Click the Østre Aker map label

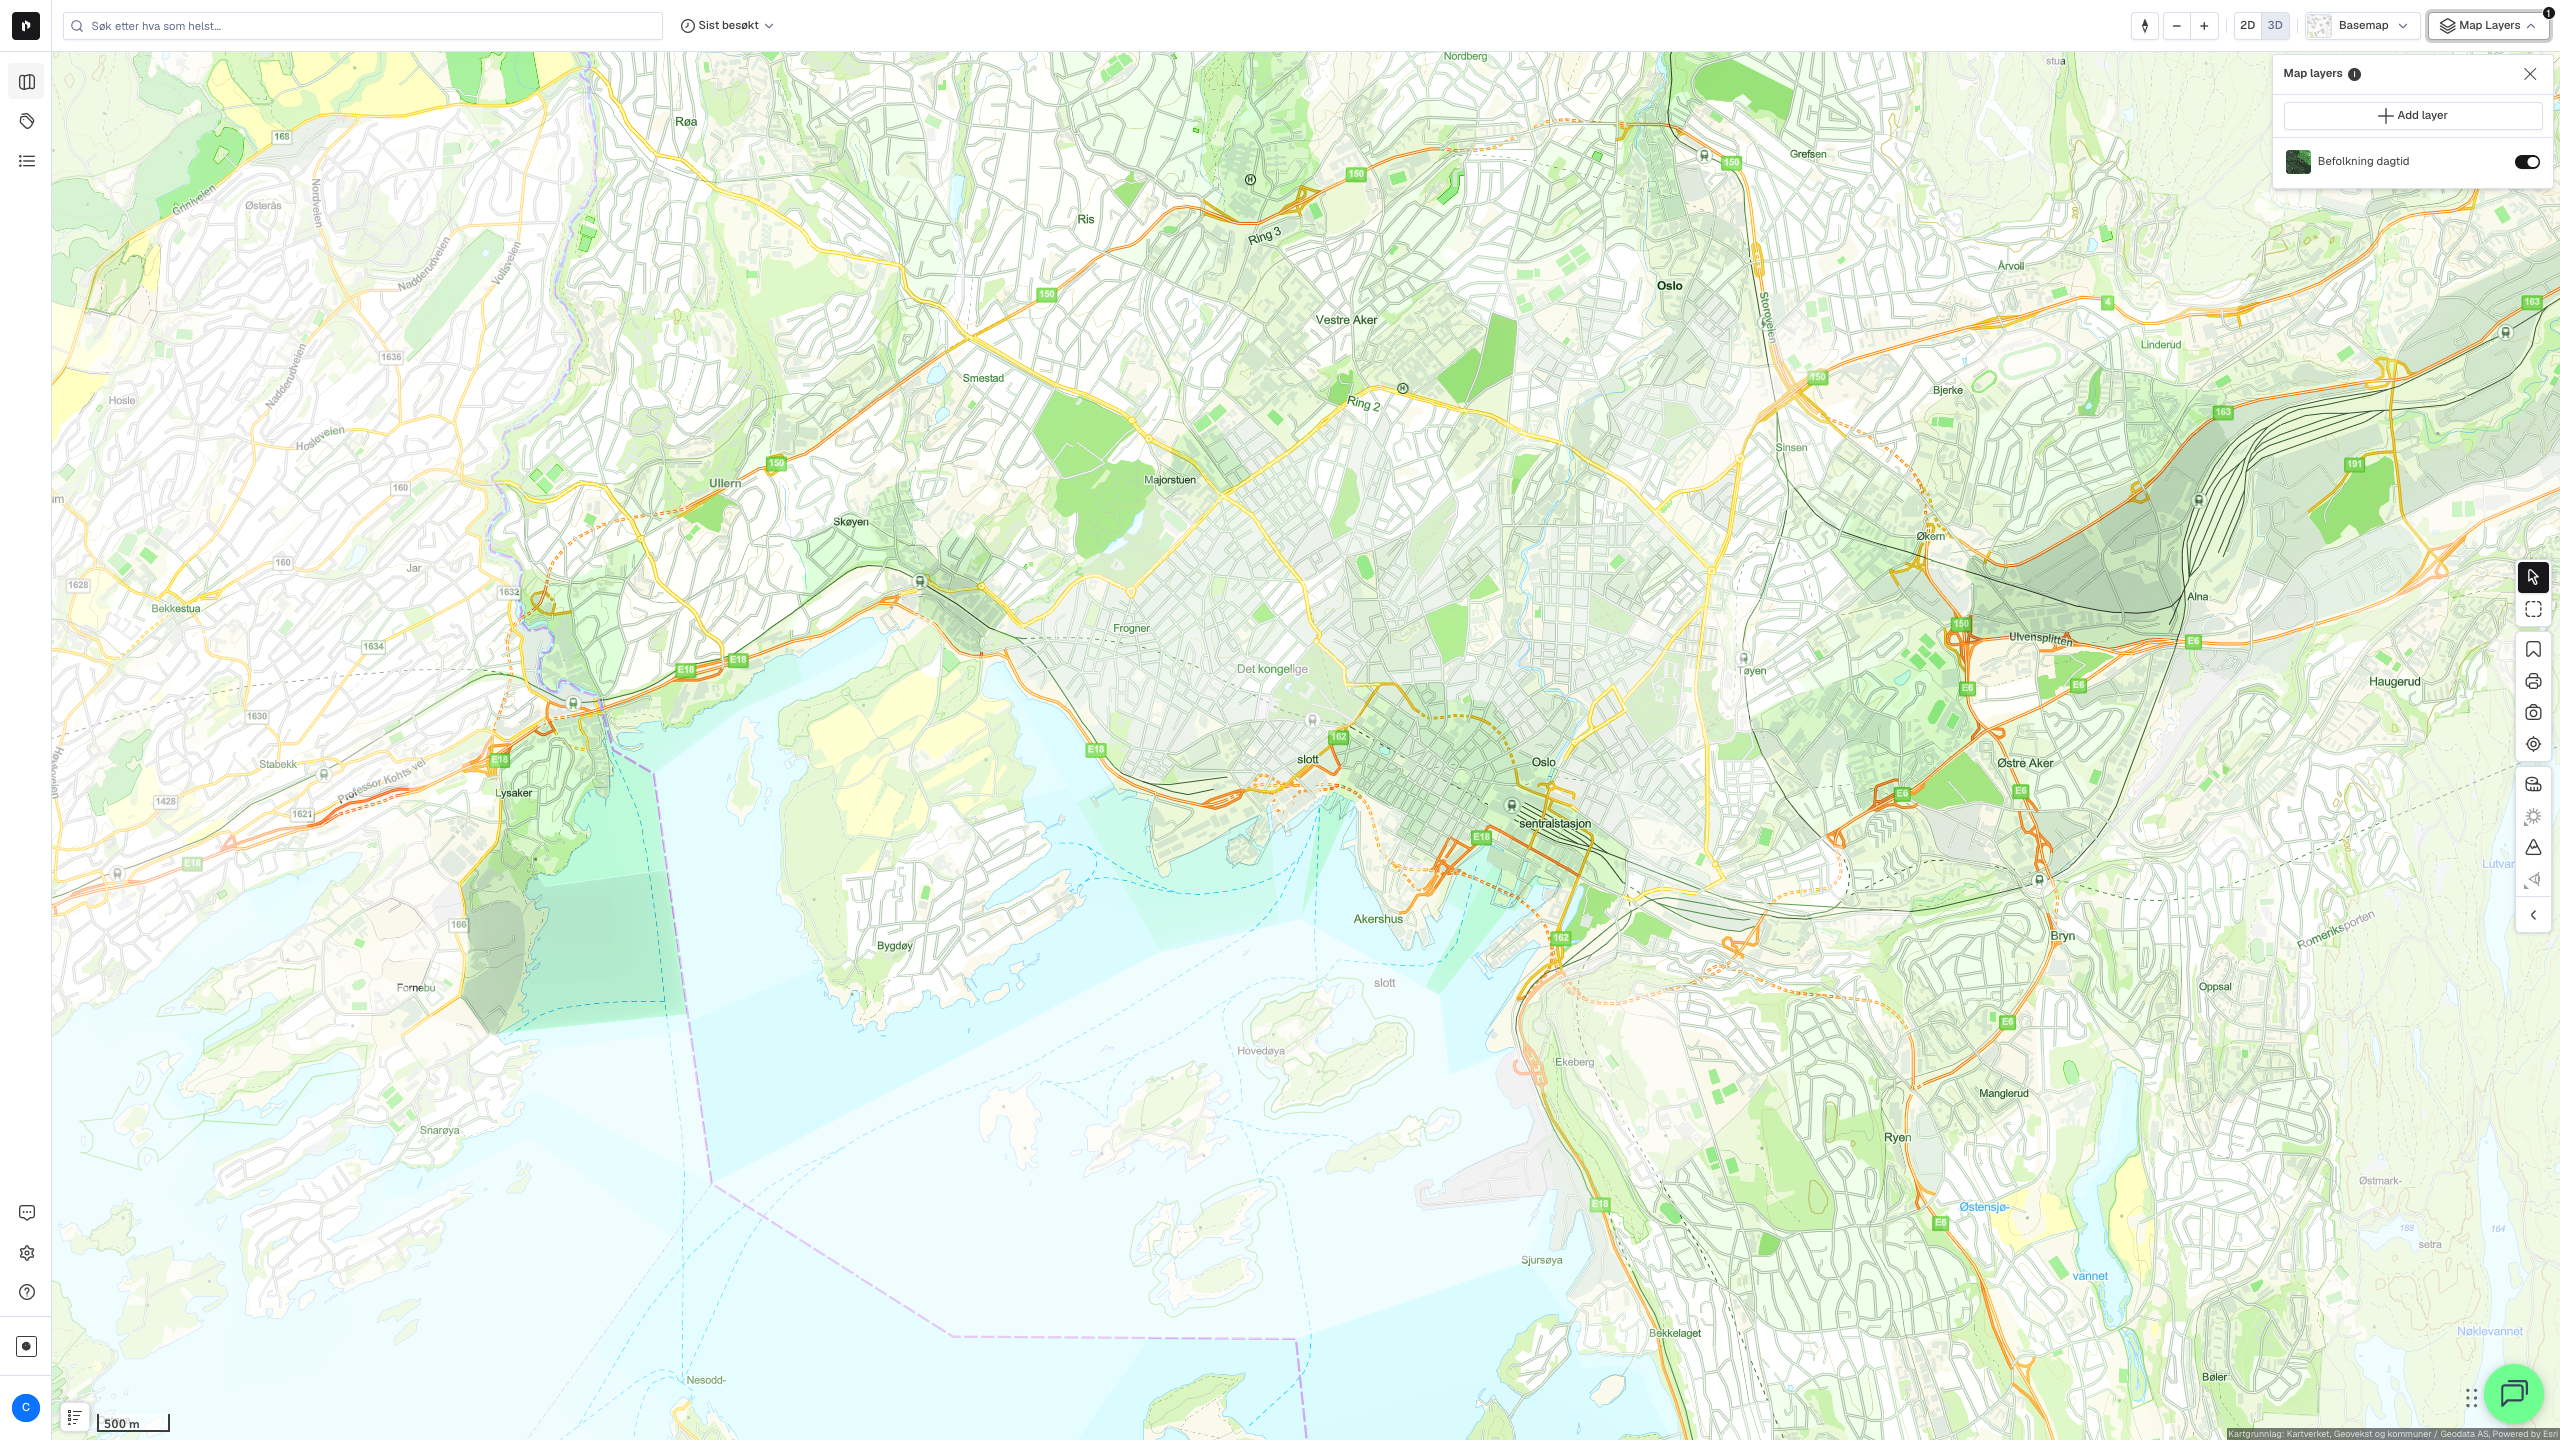[2025, 763]
